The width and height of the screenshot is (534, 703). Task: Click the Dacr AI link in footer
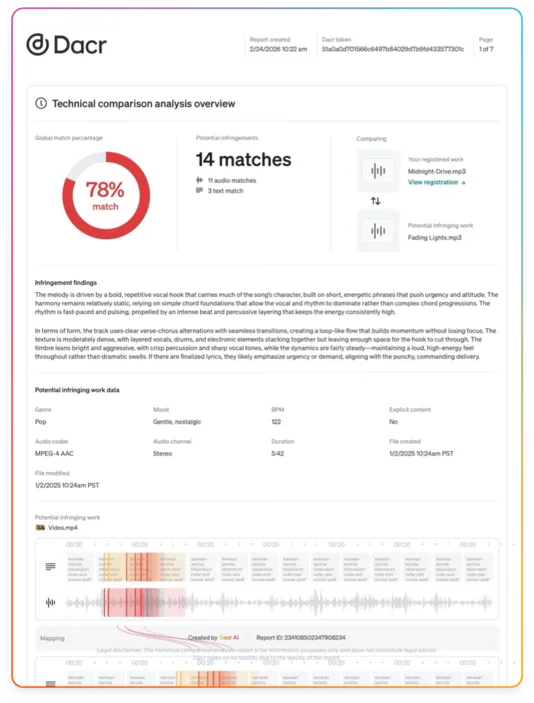tap(229, 638)
